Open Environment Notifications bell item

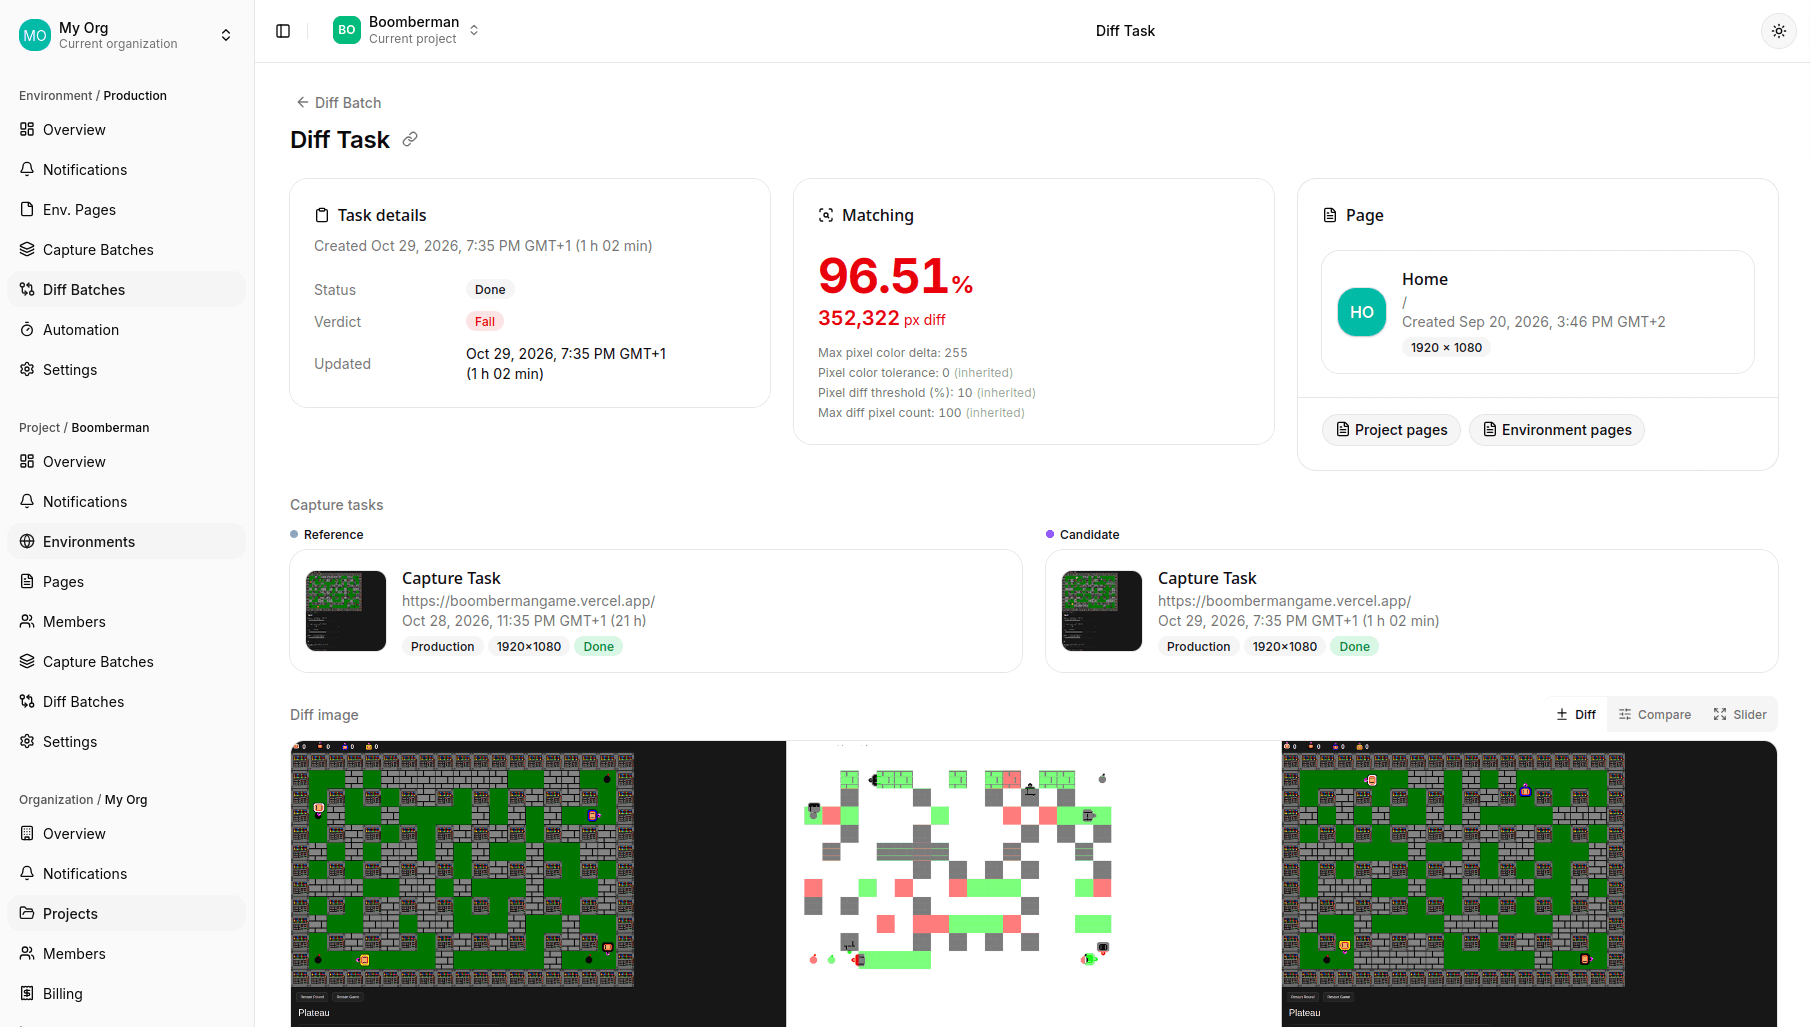point(127,170)
